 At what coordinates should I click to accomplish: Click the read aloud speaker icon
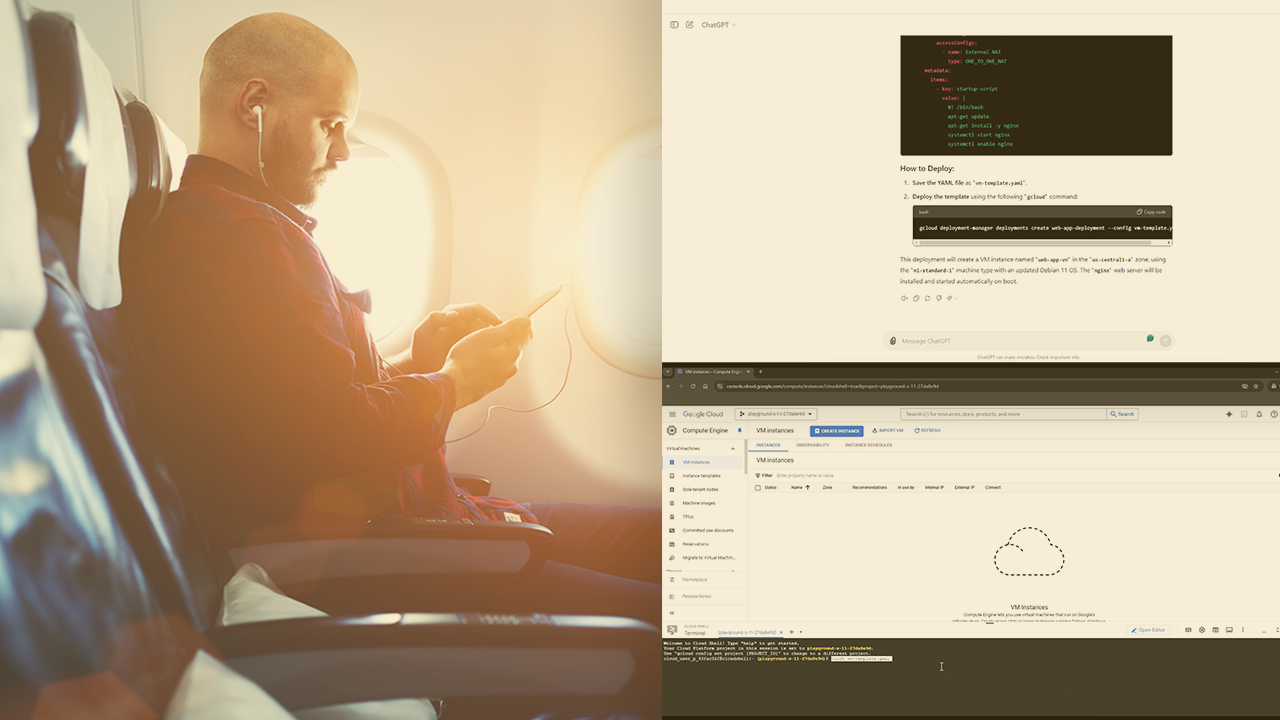904,298
